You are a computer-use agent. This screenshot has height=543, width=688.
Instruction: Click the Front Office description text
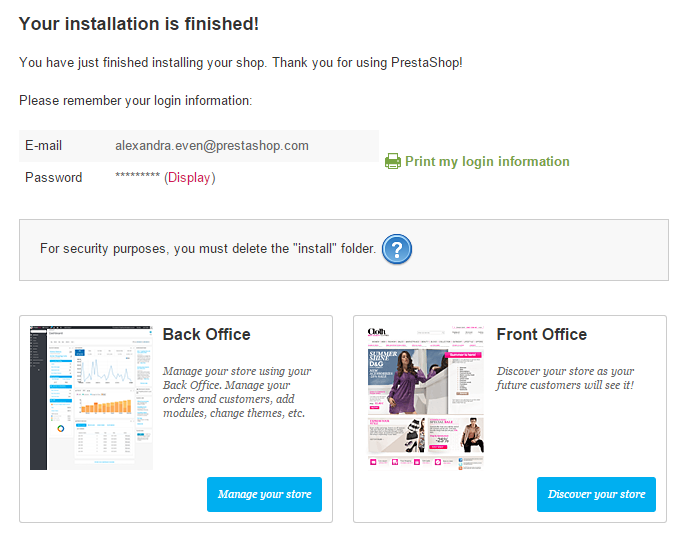[565, 378]
